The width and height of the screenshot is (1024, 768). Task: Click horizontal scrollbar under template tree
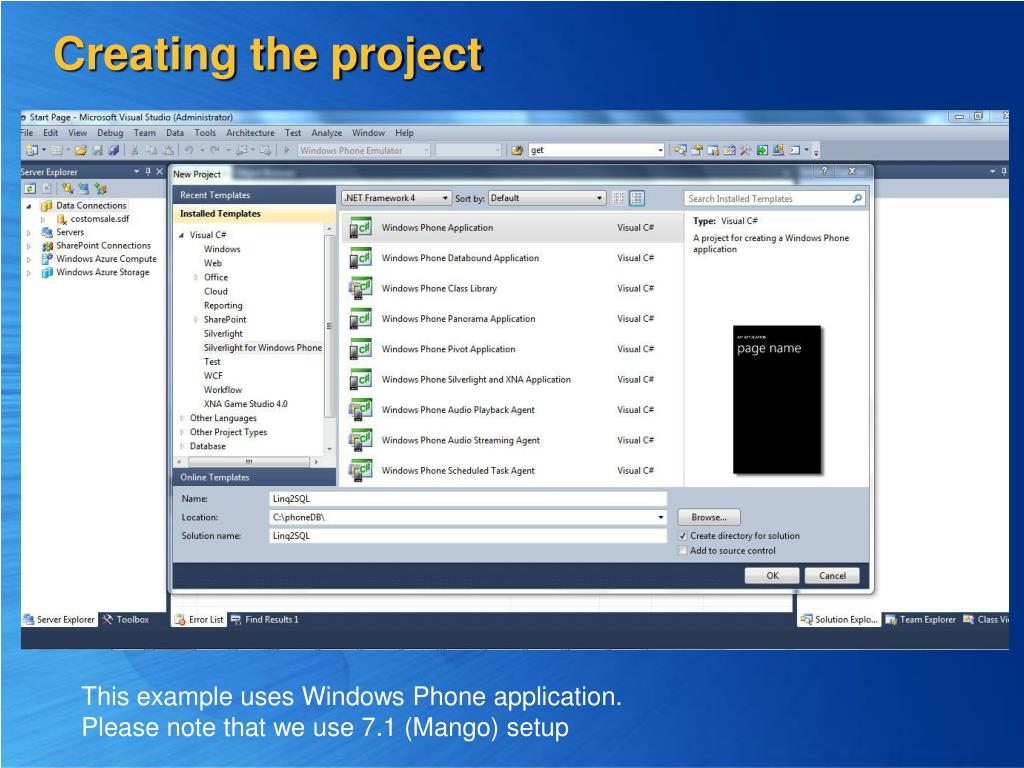point(249,462)
